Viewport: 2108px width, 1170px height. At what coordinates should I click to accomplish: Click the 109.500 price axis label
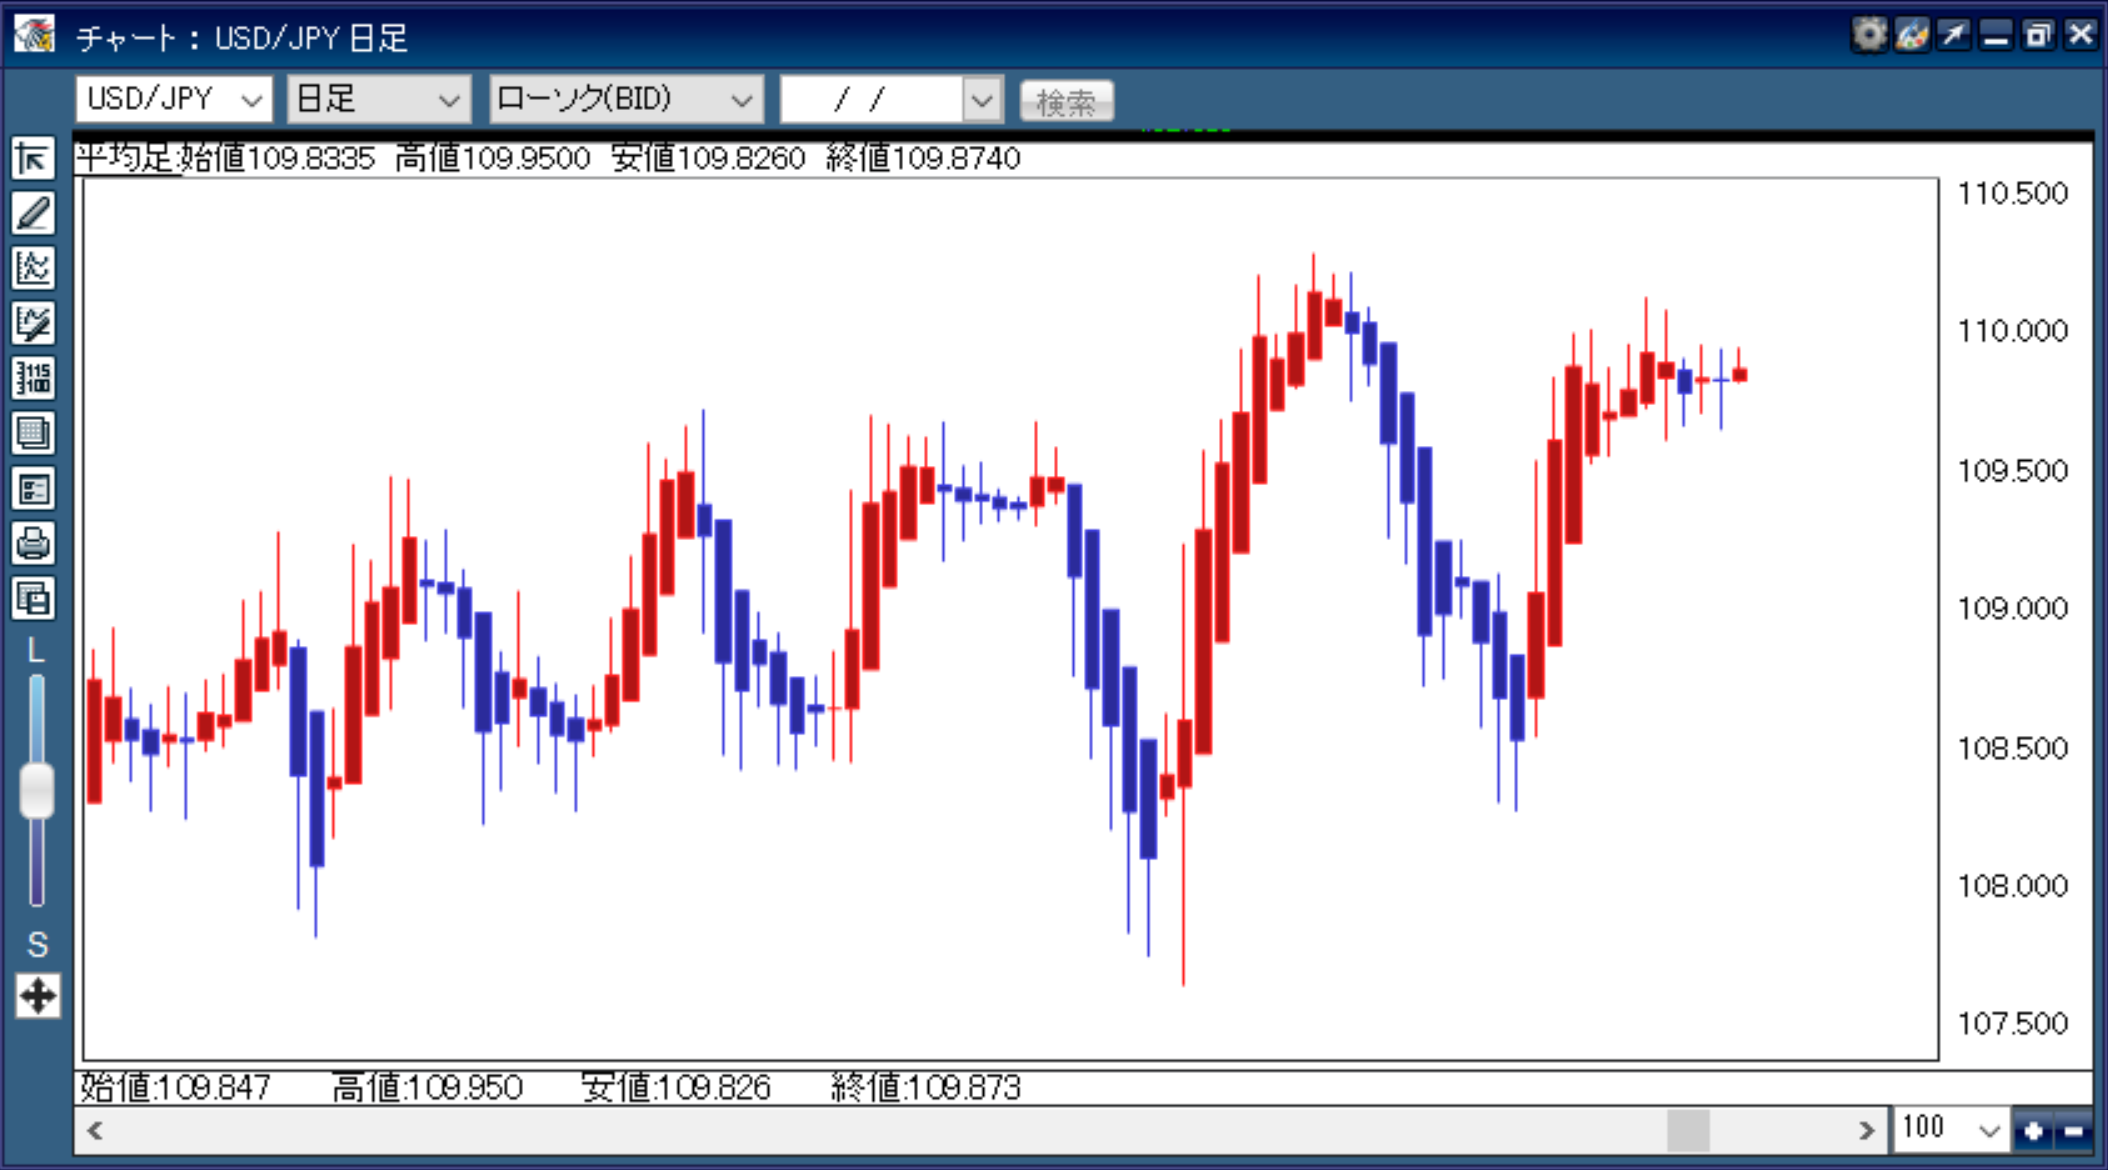(x=2012, y=470)
